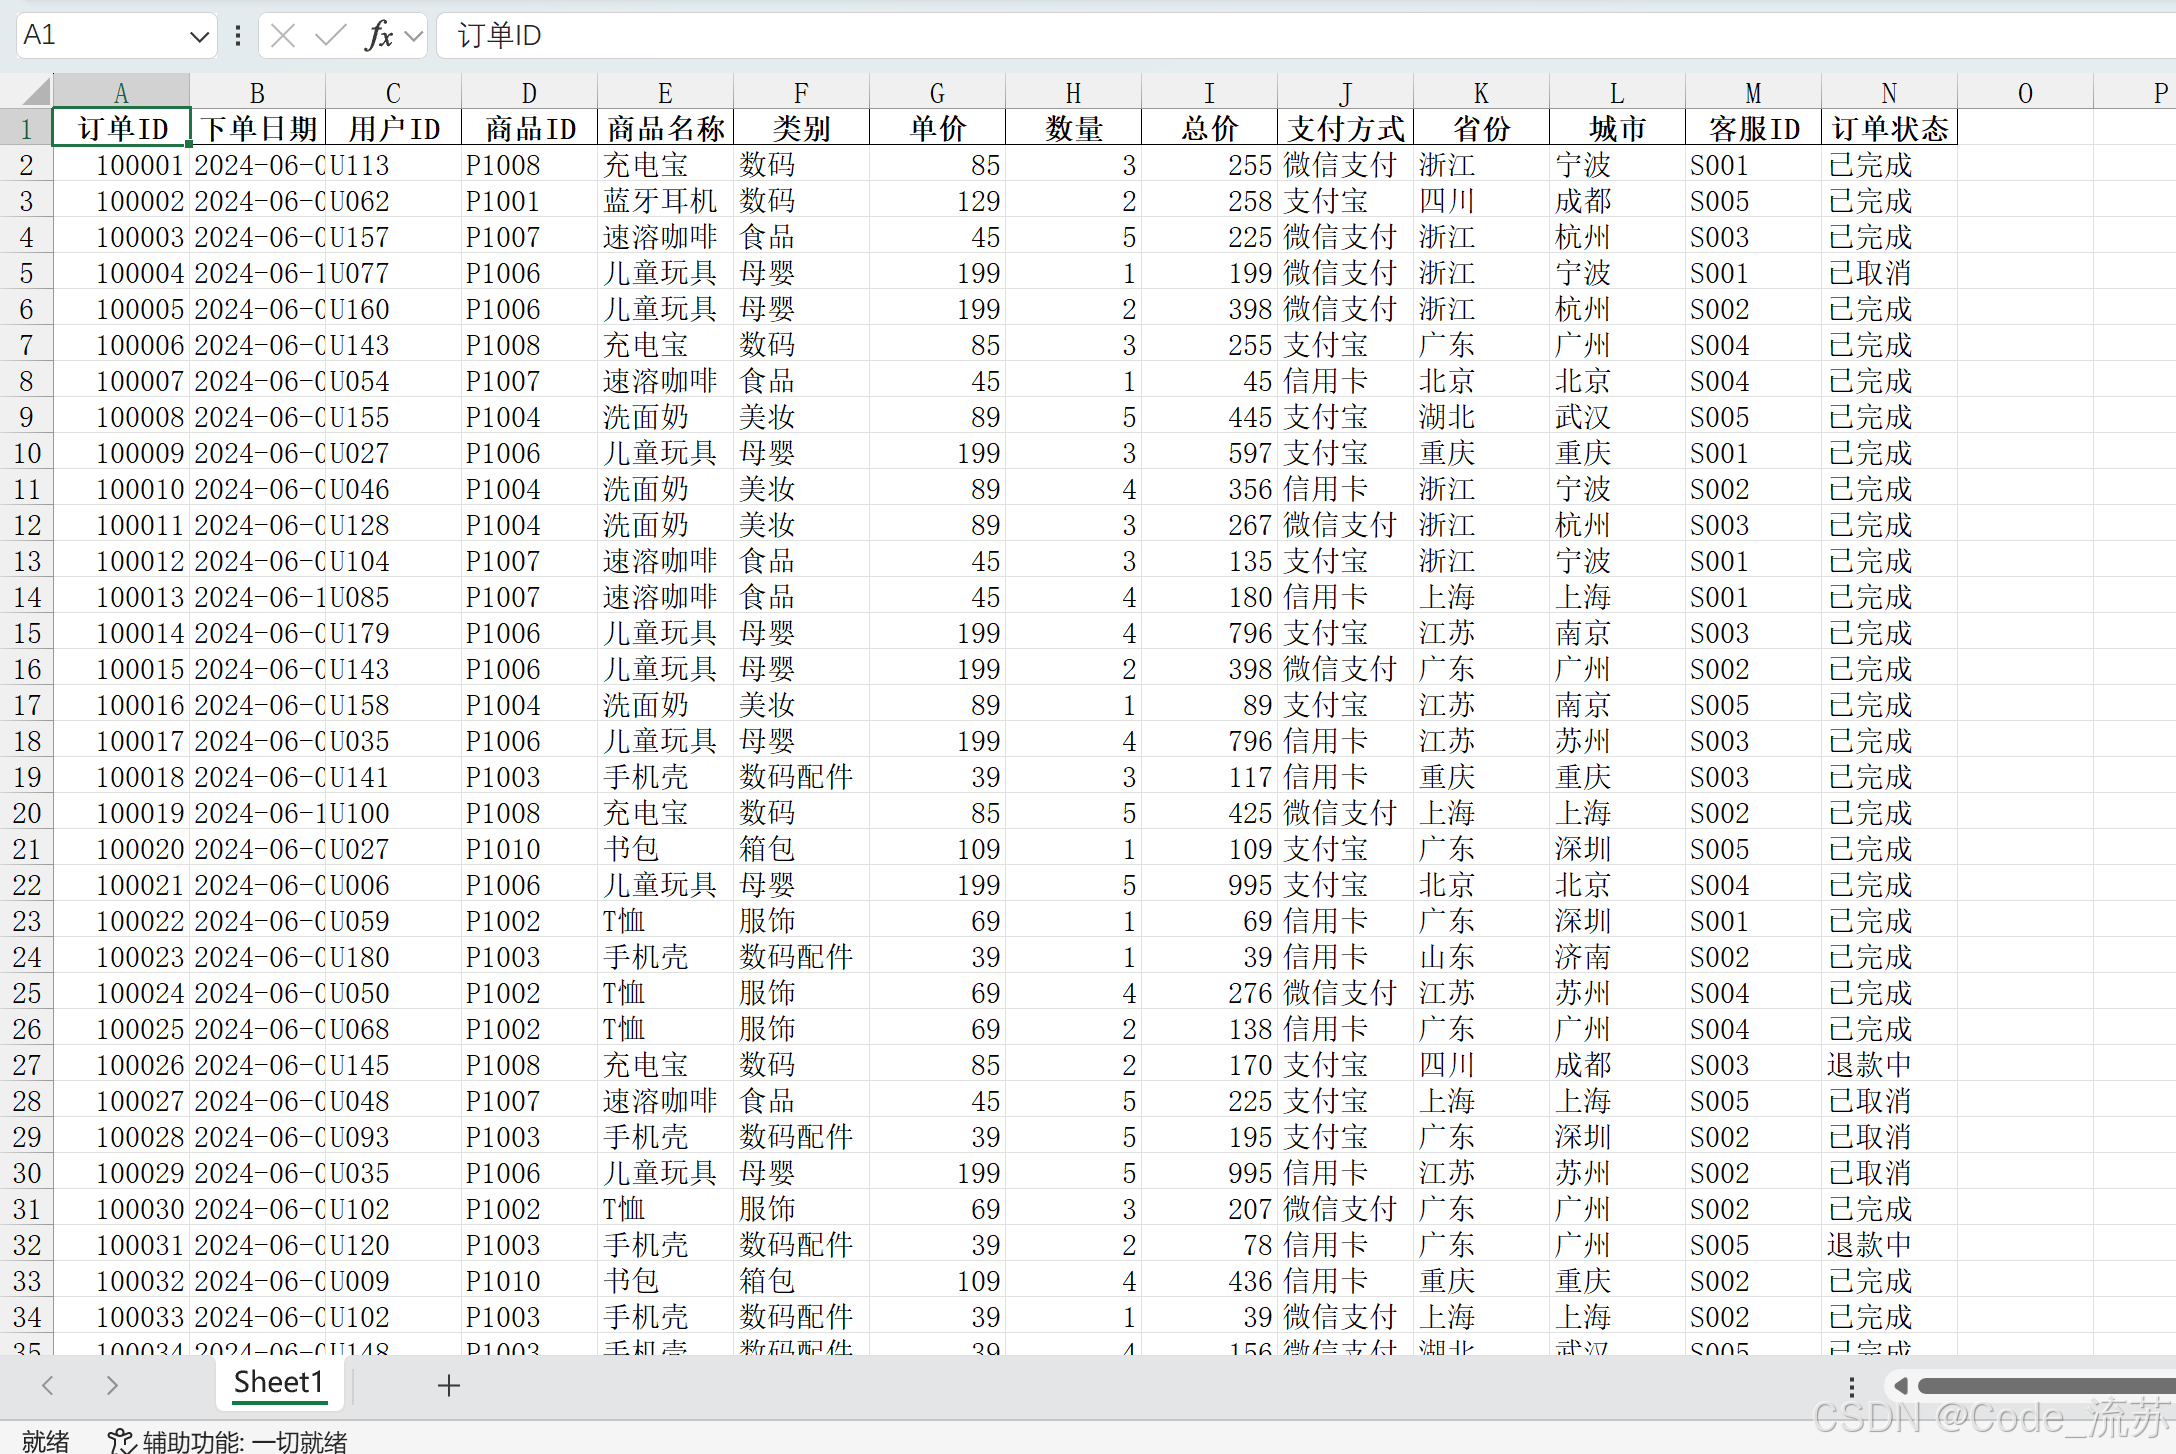This screenshot has width=2176, height=1454.
Task: Click the Cancel (X) formula bar icon
Action: point(283,37)
